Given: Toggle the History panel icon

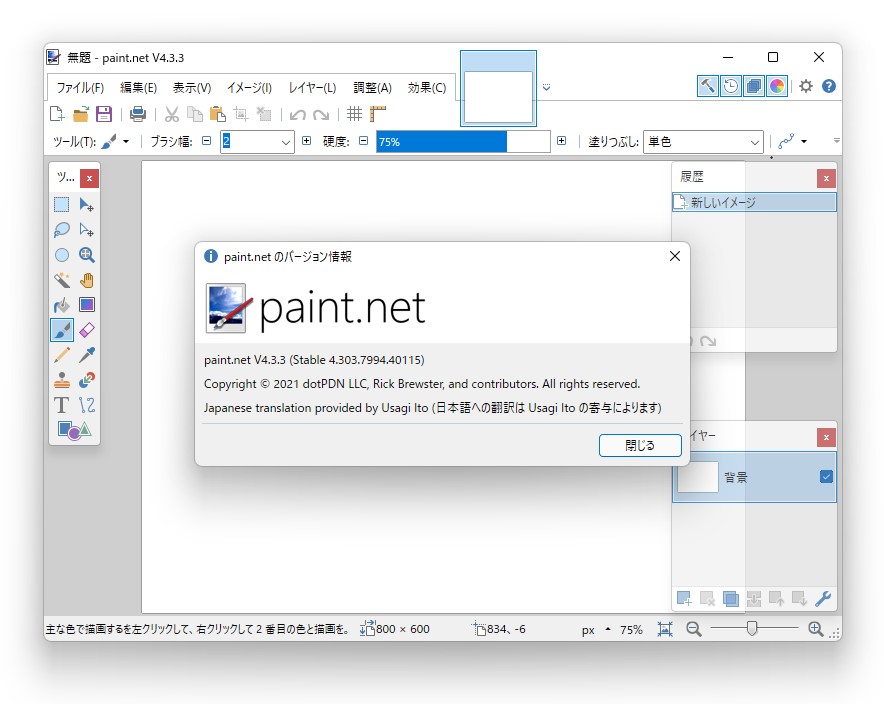Looking at the screenshot, I should pyautogui.click(x=730, y=86).
